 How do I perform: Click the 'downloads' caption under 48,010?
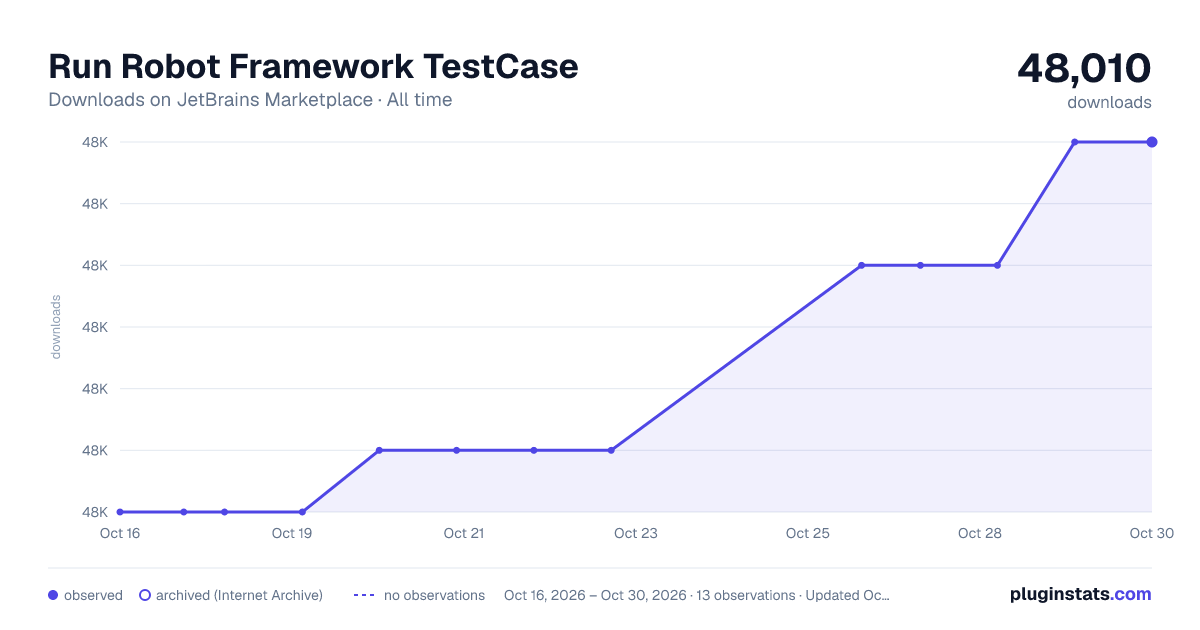coord(1109,102)
